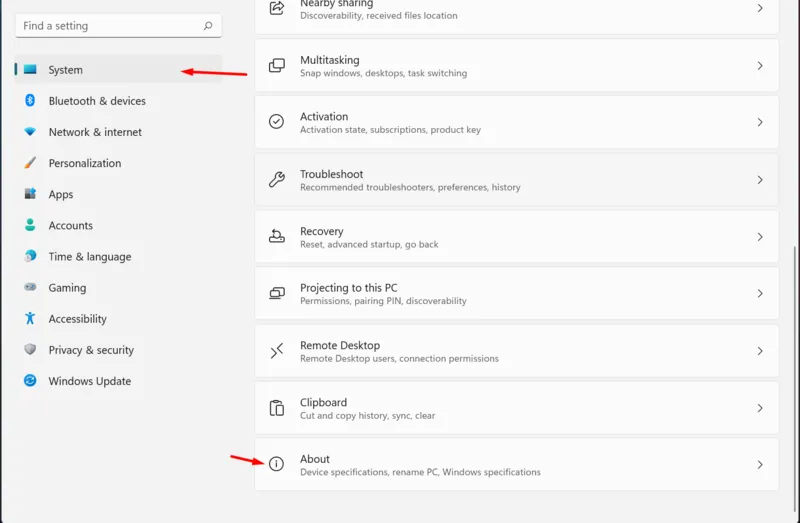
Task: Click the Nearby sharing icon
Action: click(x=277, y=8)
